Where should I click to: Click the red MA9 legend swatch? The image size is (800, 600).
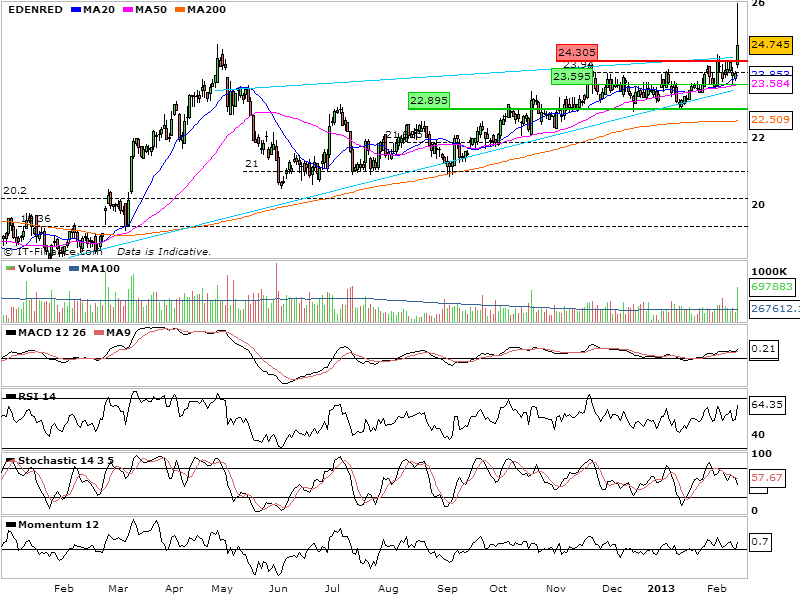(99, 333)
